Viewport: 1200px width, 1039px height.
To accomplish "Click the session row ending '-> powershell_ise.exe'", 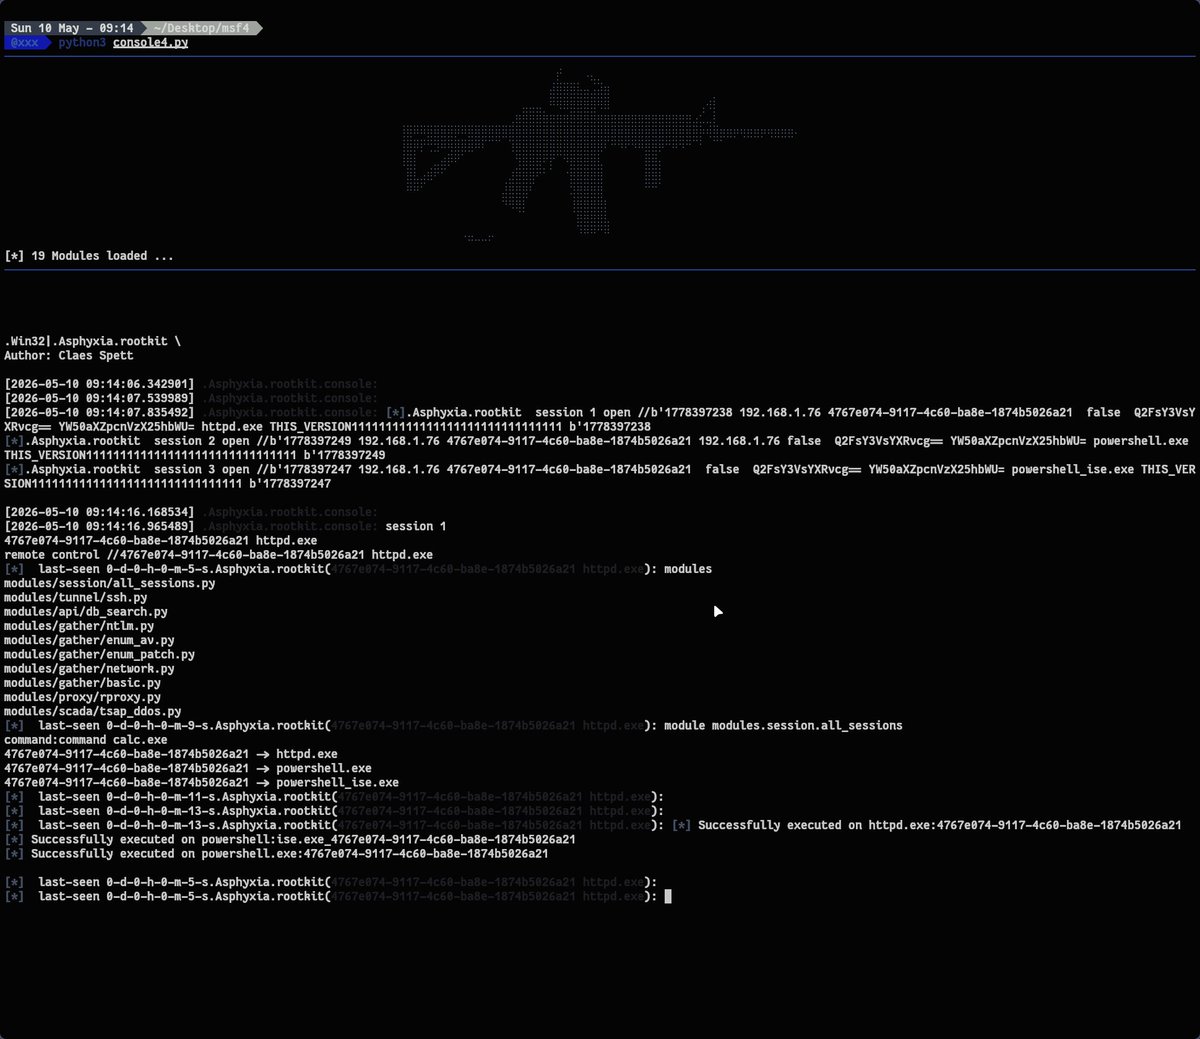I will coord(202,783).
